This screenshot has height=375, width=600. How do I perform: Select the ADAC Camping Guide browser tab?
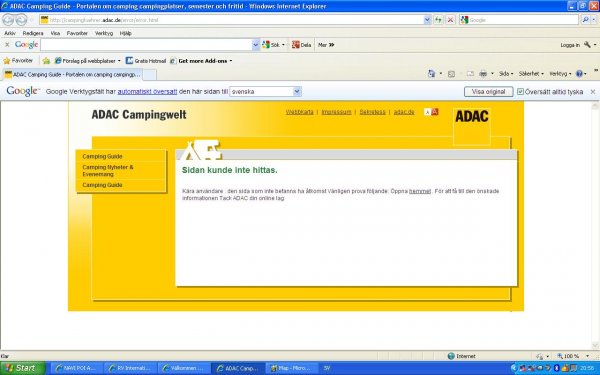tap(73, 75)
